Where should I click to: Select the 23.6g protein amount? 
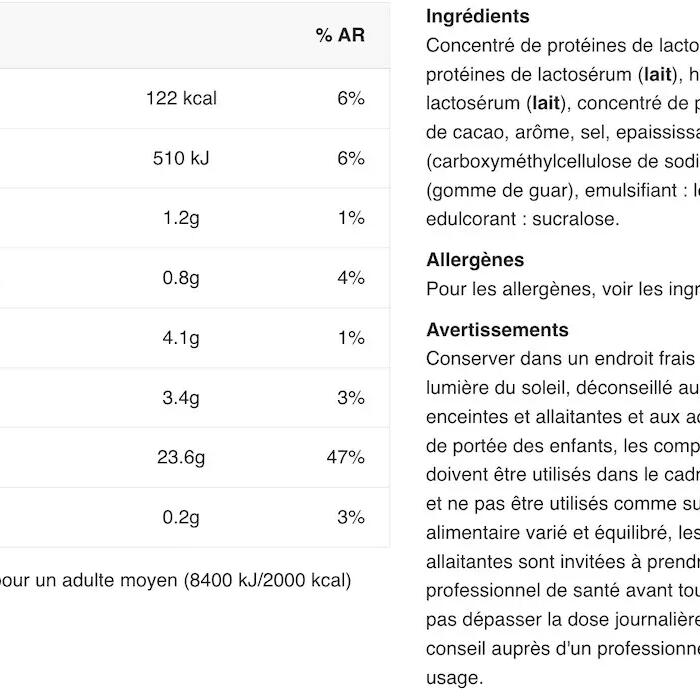[x=181, y=458]
